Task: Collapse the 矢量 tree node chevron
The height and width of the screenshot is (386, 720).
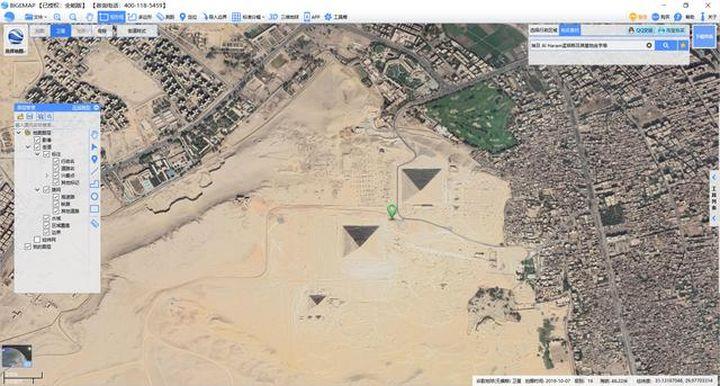Action: point(28,147)
